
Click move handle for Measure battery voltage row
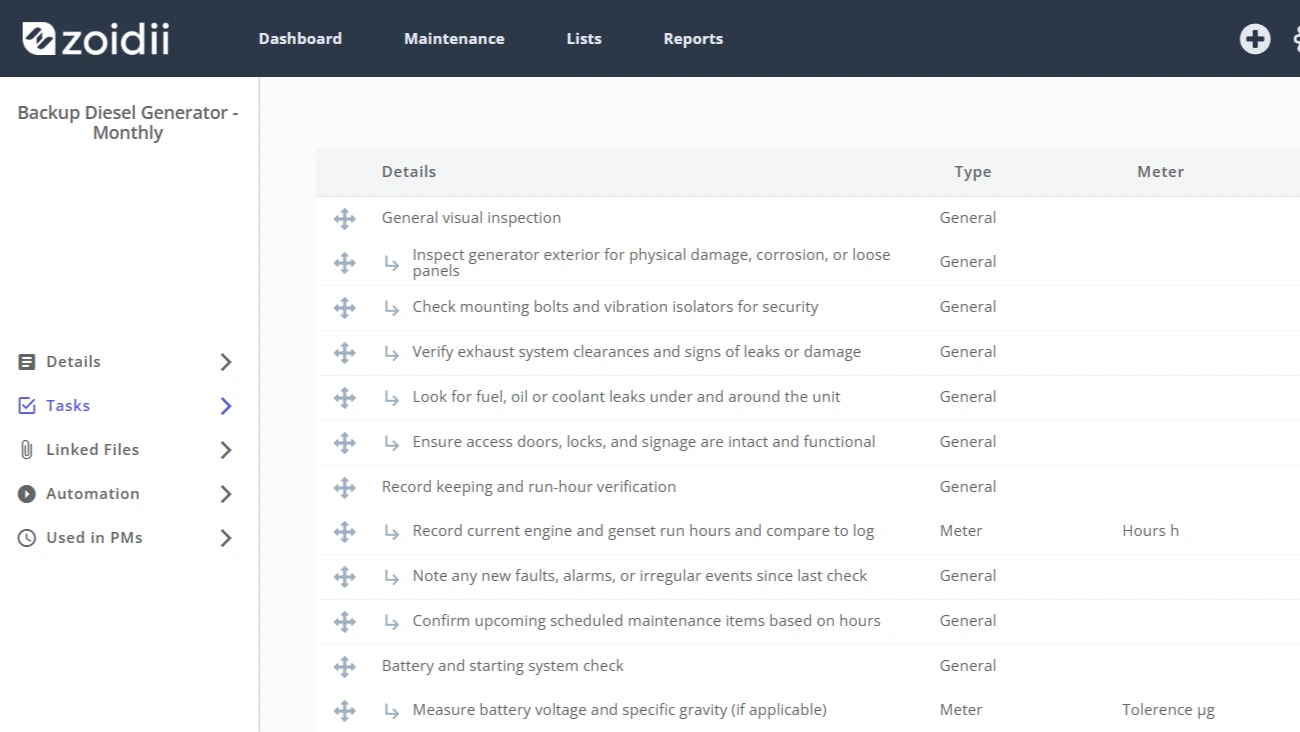[345, 711]
